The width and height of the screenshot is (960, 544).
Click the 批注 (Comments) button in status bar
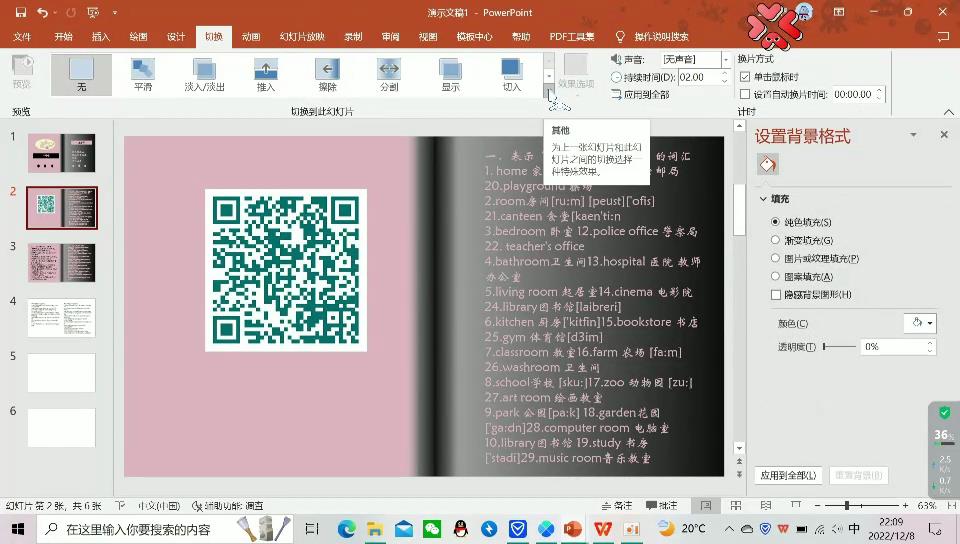(662, 505)
